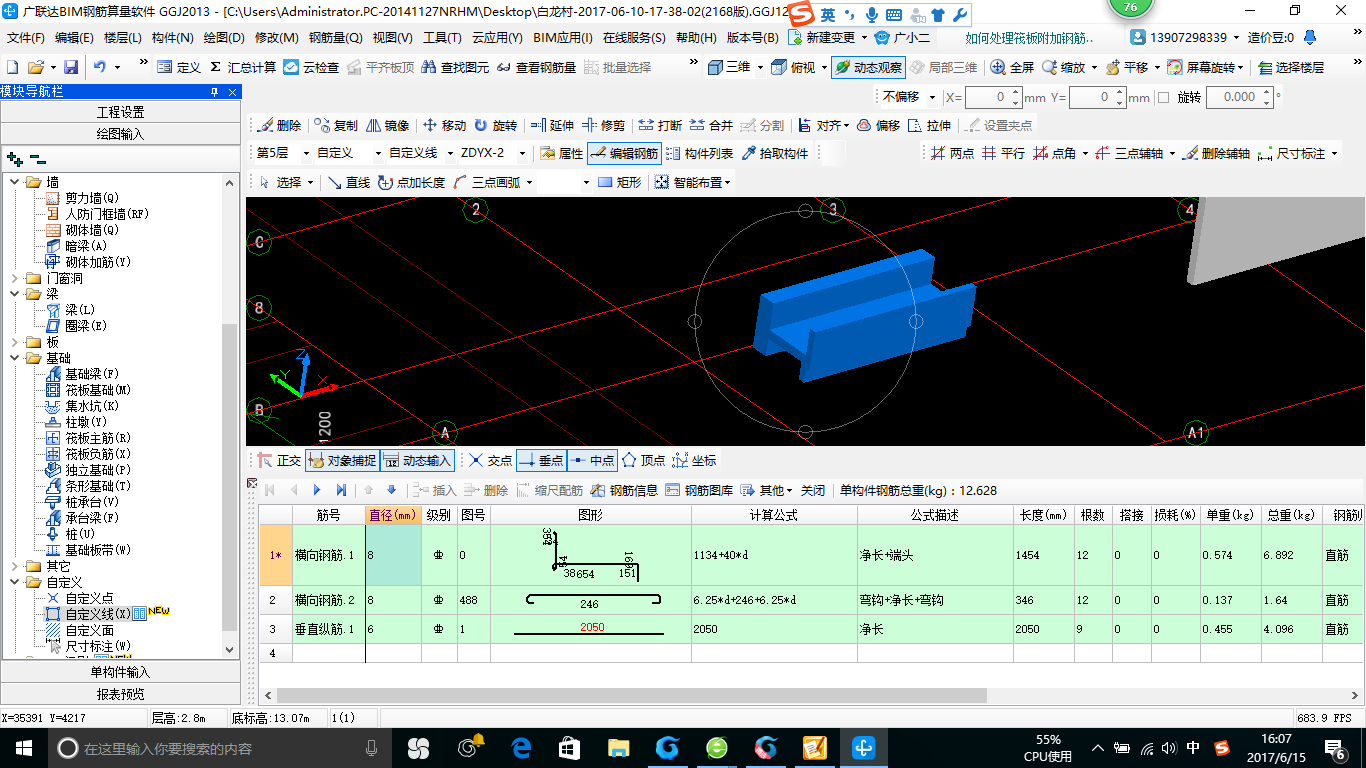Toggle 动态观察 dynamic orbit view
This screenshot has width=1366, height=768.
click(868, 67)
